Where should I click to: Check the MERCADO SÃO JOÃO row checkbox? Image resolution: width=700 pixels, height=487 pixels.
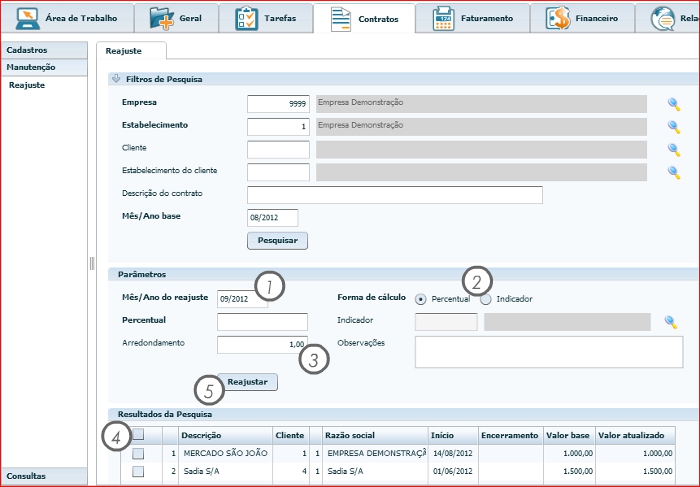tap(138, 454)
